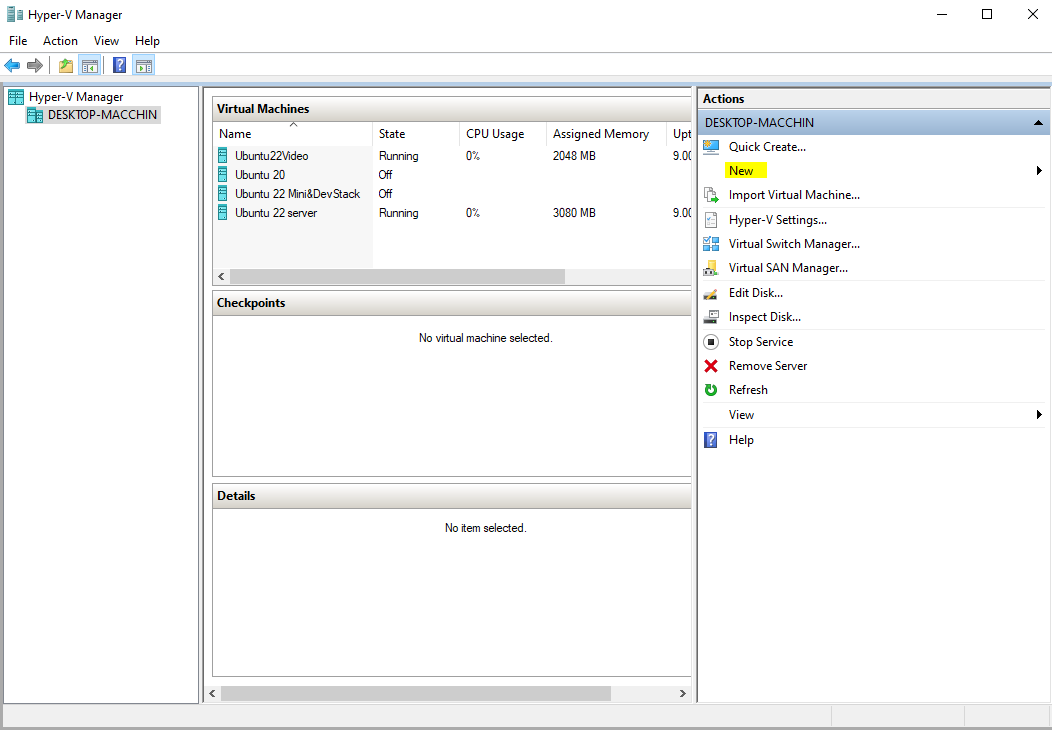Click the red Remove Server icon

point(711,366)
